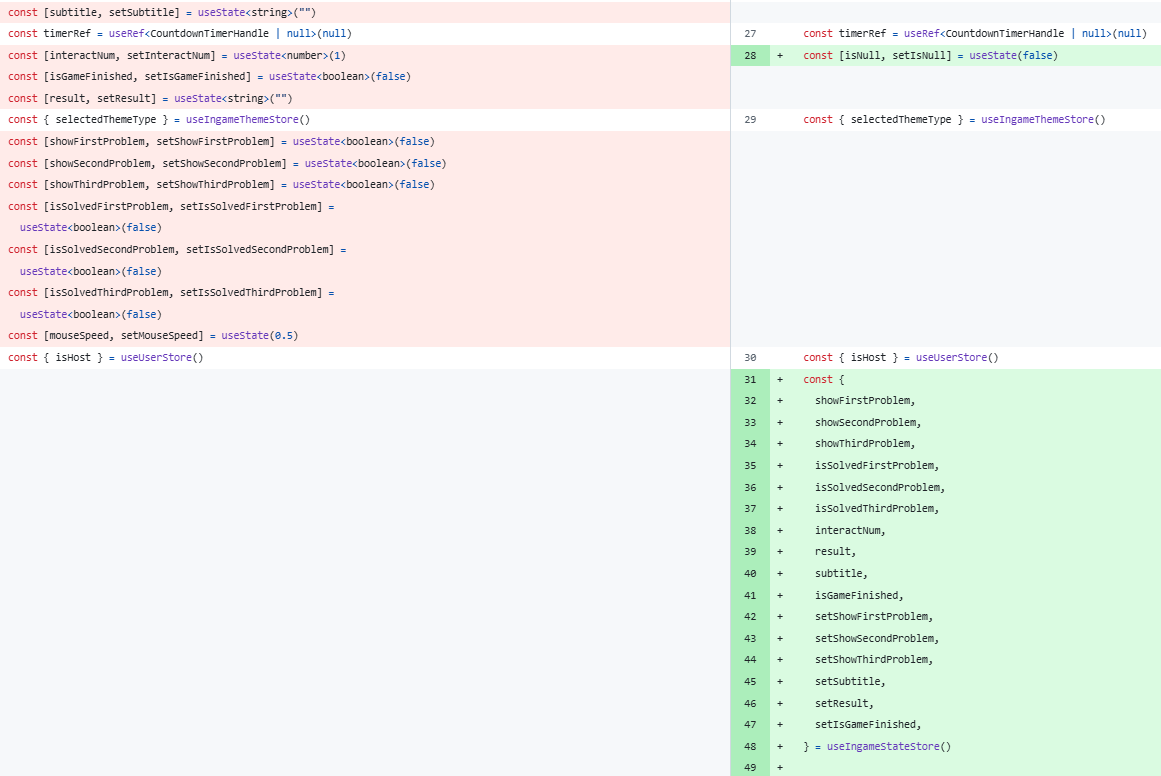Viewport: 1161px width, 776px height.
Task: Click added line subtitle, on line 40
Action: point(841,574)
